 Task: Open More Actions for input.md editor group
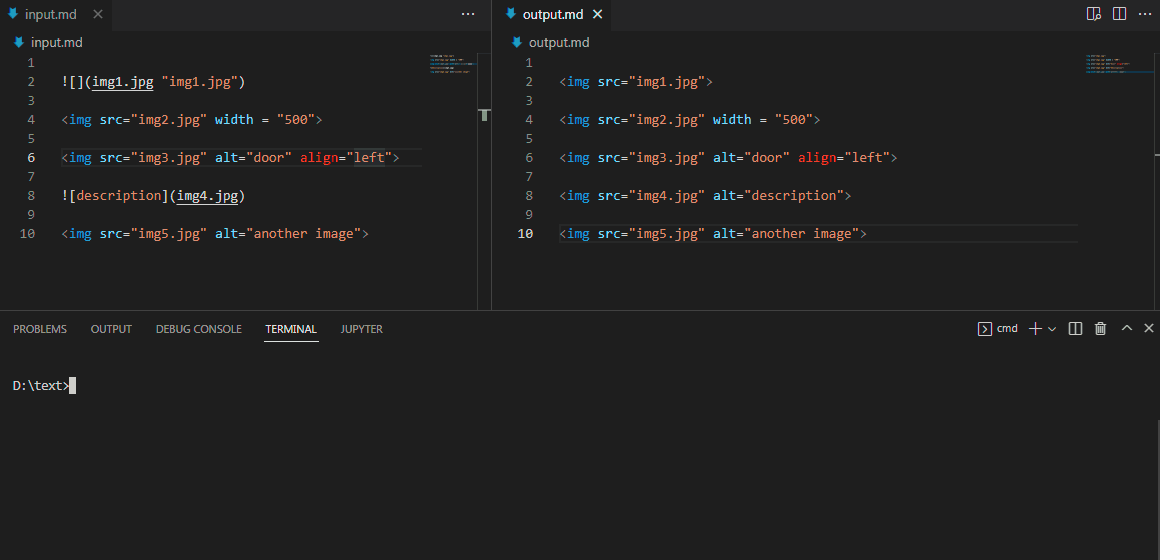pos(468,14)
